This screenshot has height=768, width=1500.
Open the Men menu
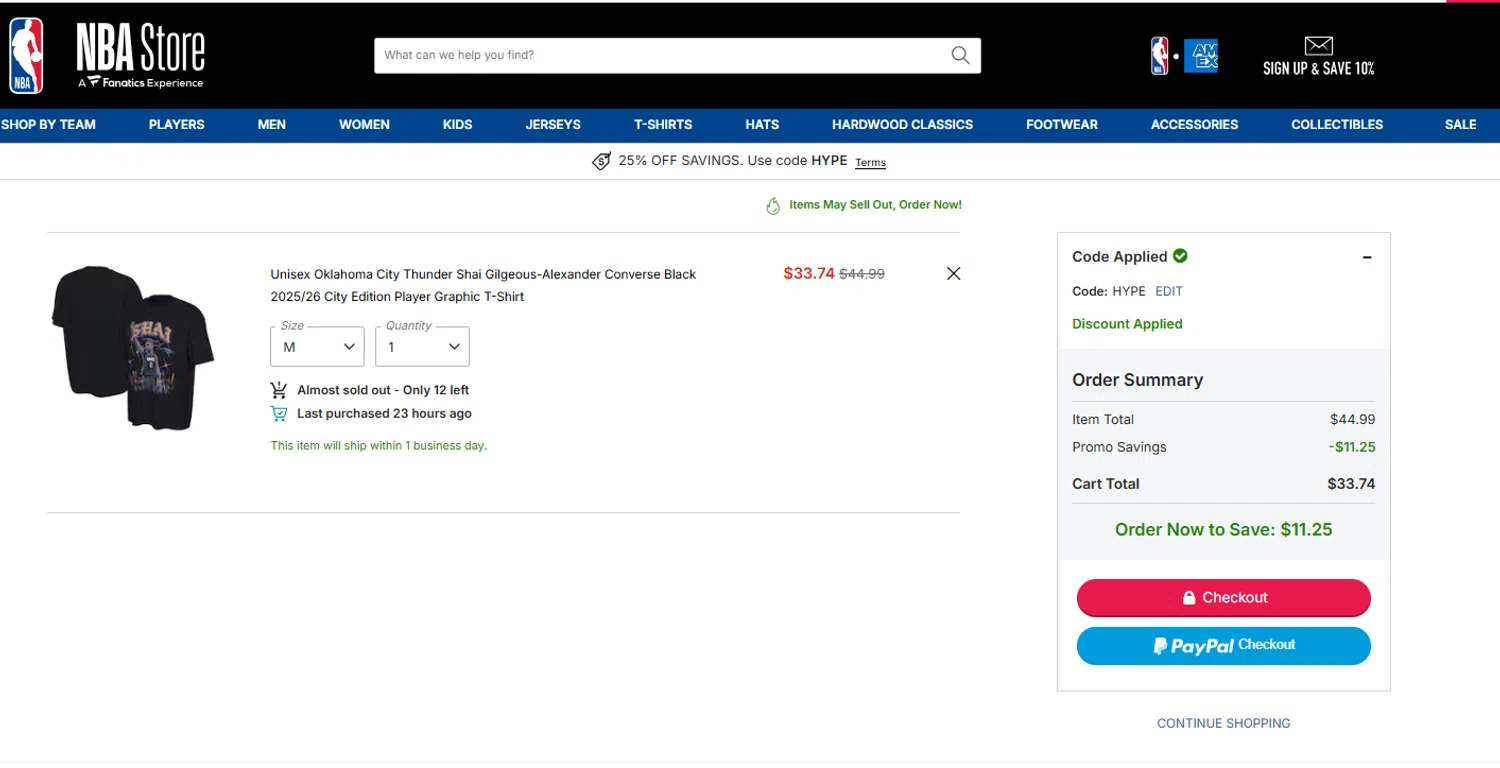coord(272,125)
